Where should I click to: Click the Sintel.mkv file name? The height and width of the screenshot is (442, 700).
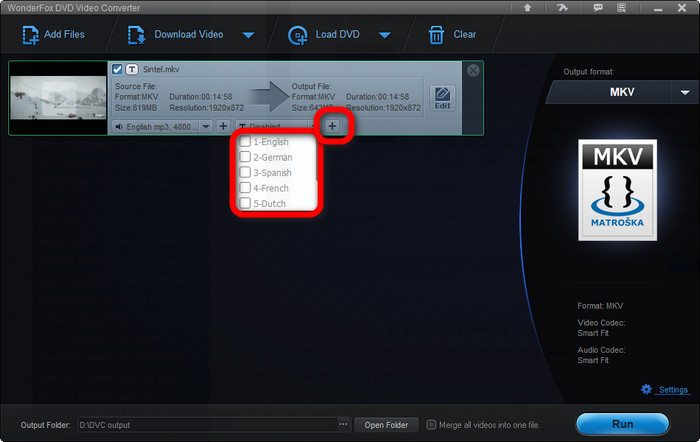[x=161, y=69]
